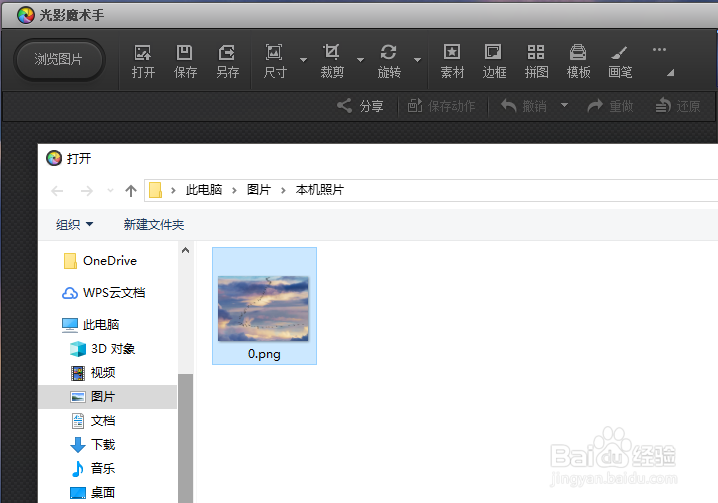Image resolution: width=718 pixels, height=503 pixels.
Task: Open the 拼图 (Collage) tool
Action: coord(536,60)
